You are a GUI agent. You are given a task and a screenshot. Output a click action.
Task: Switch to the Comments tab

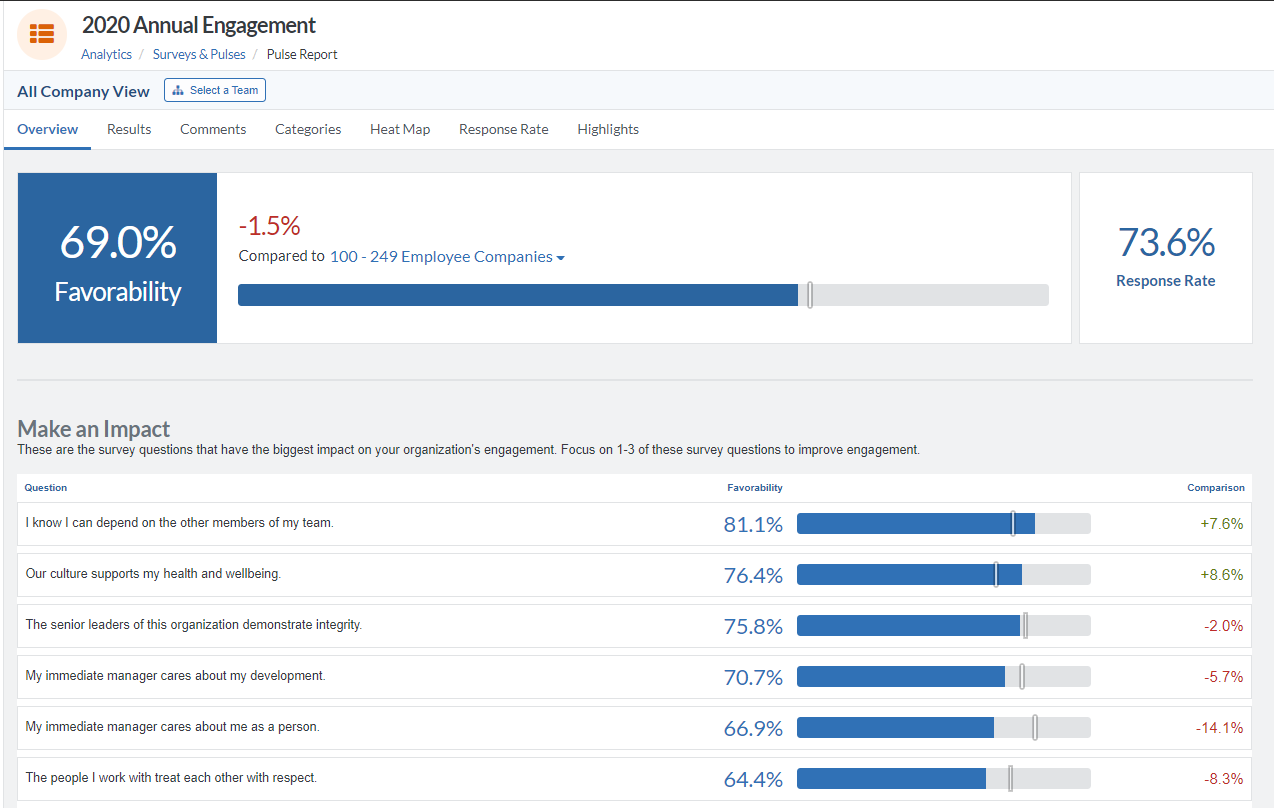pos(212,129)
